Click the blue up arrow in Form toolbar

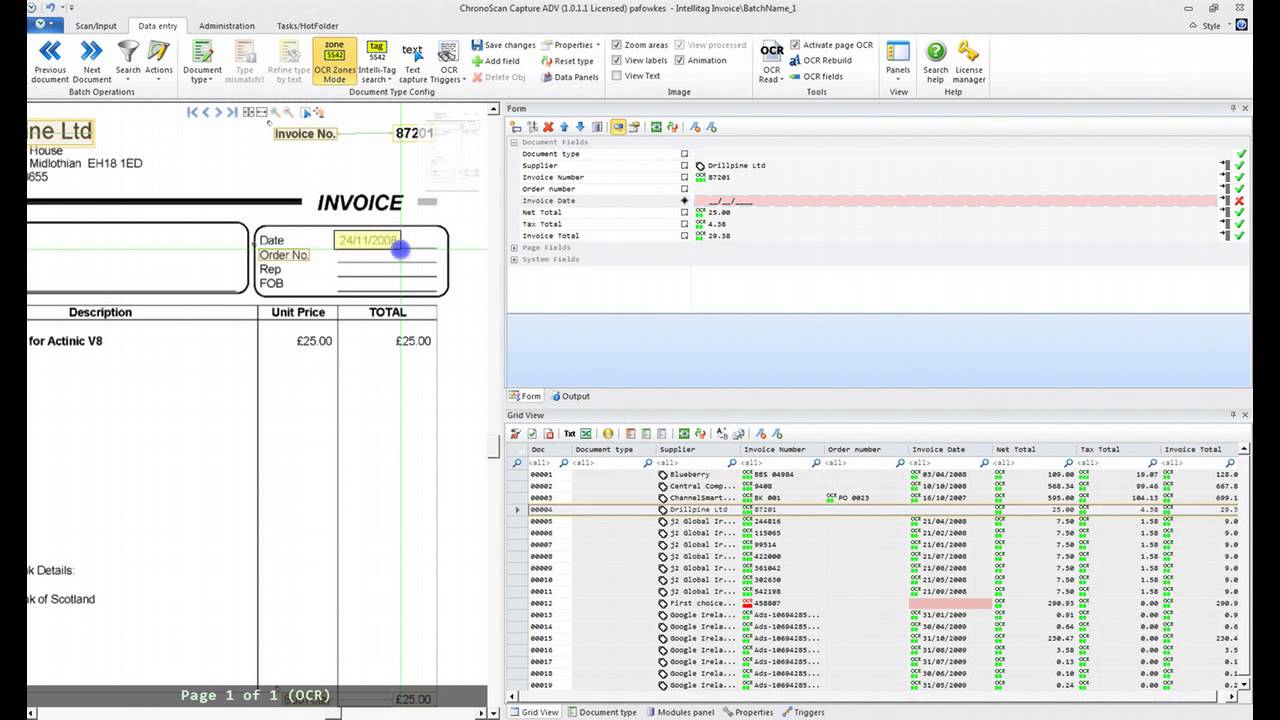tap(564, 127)
